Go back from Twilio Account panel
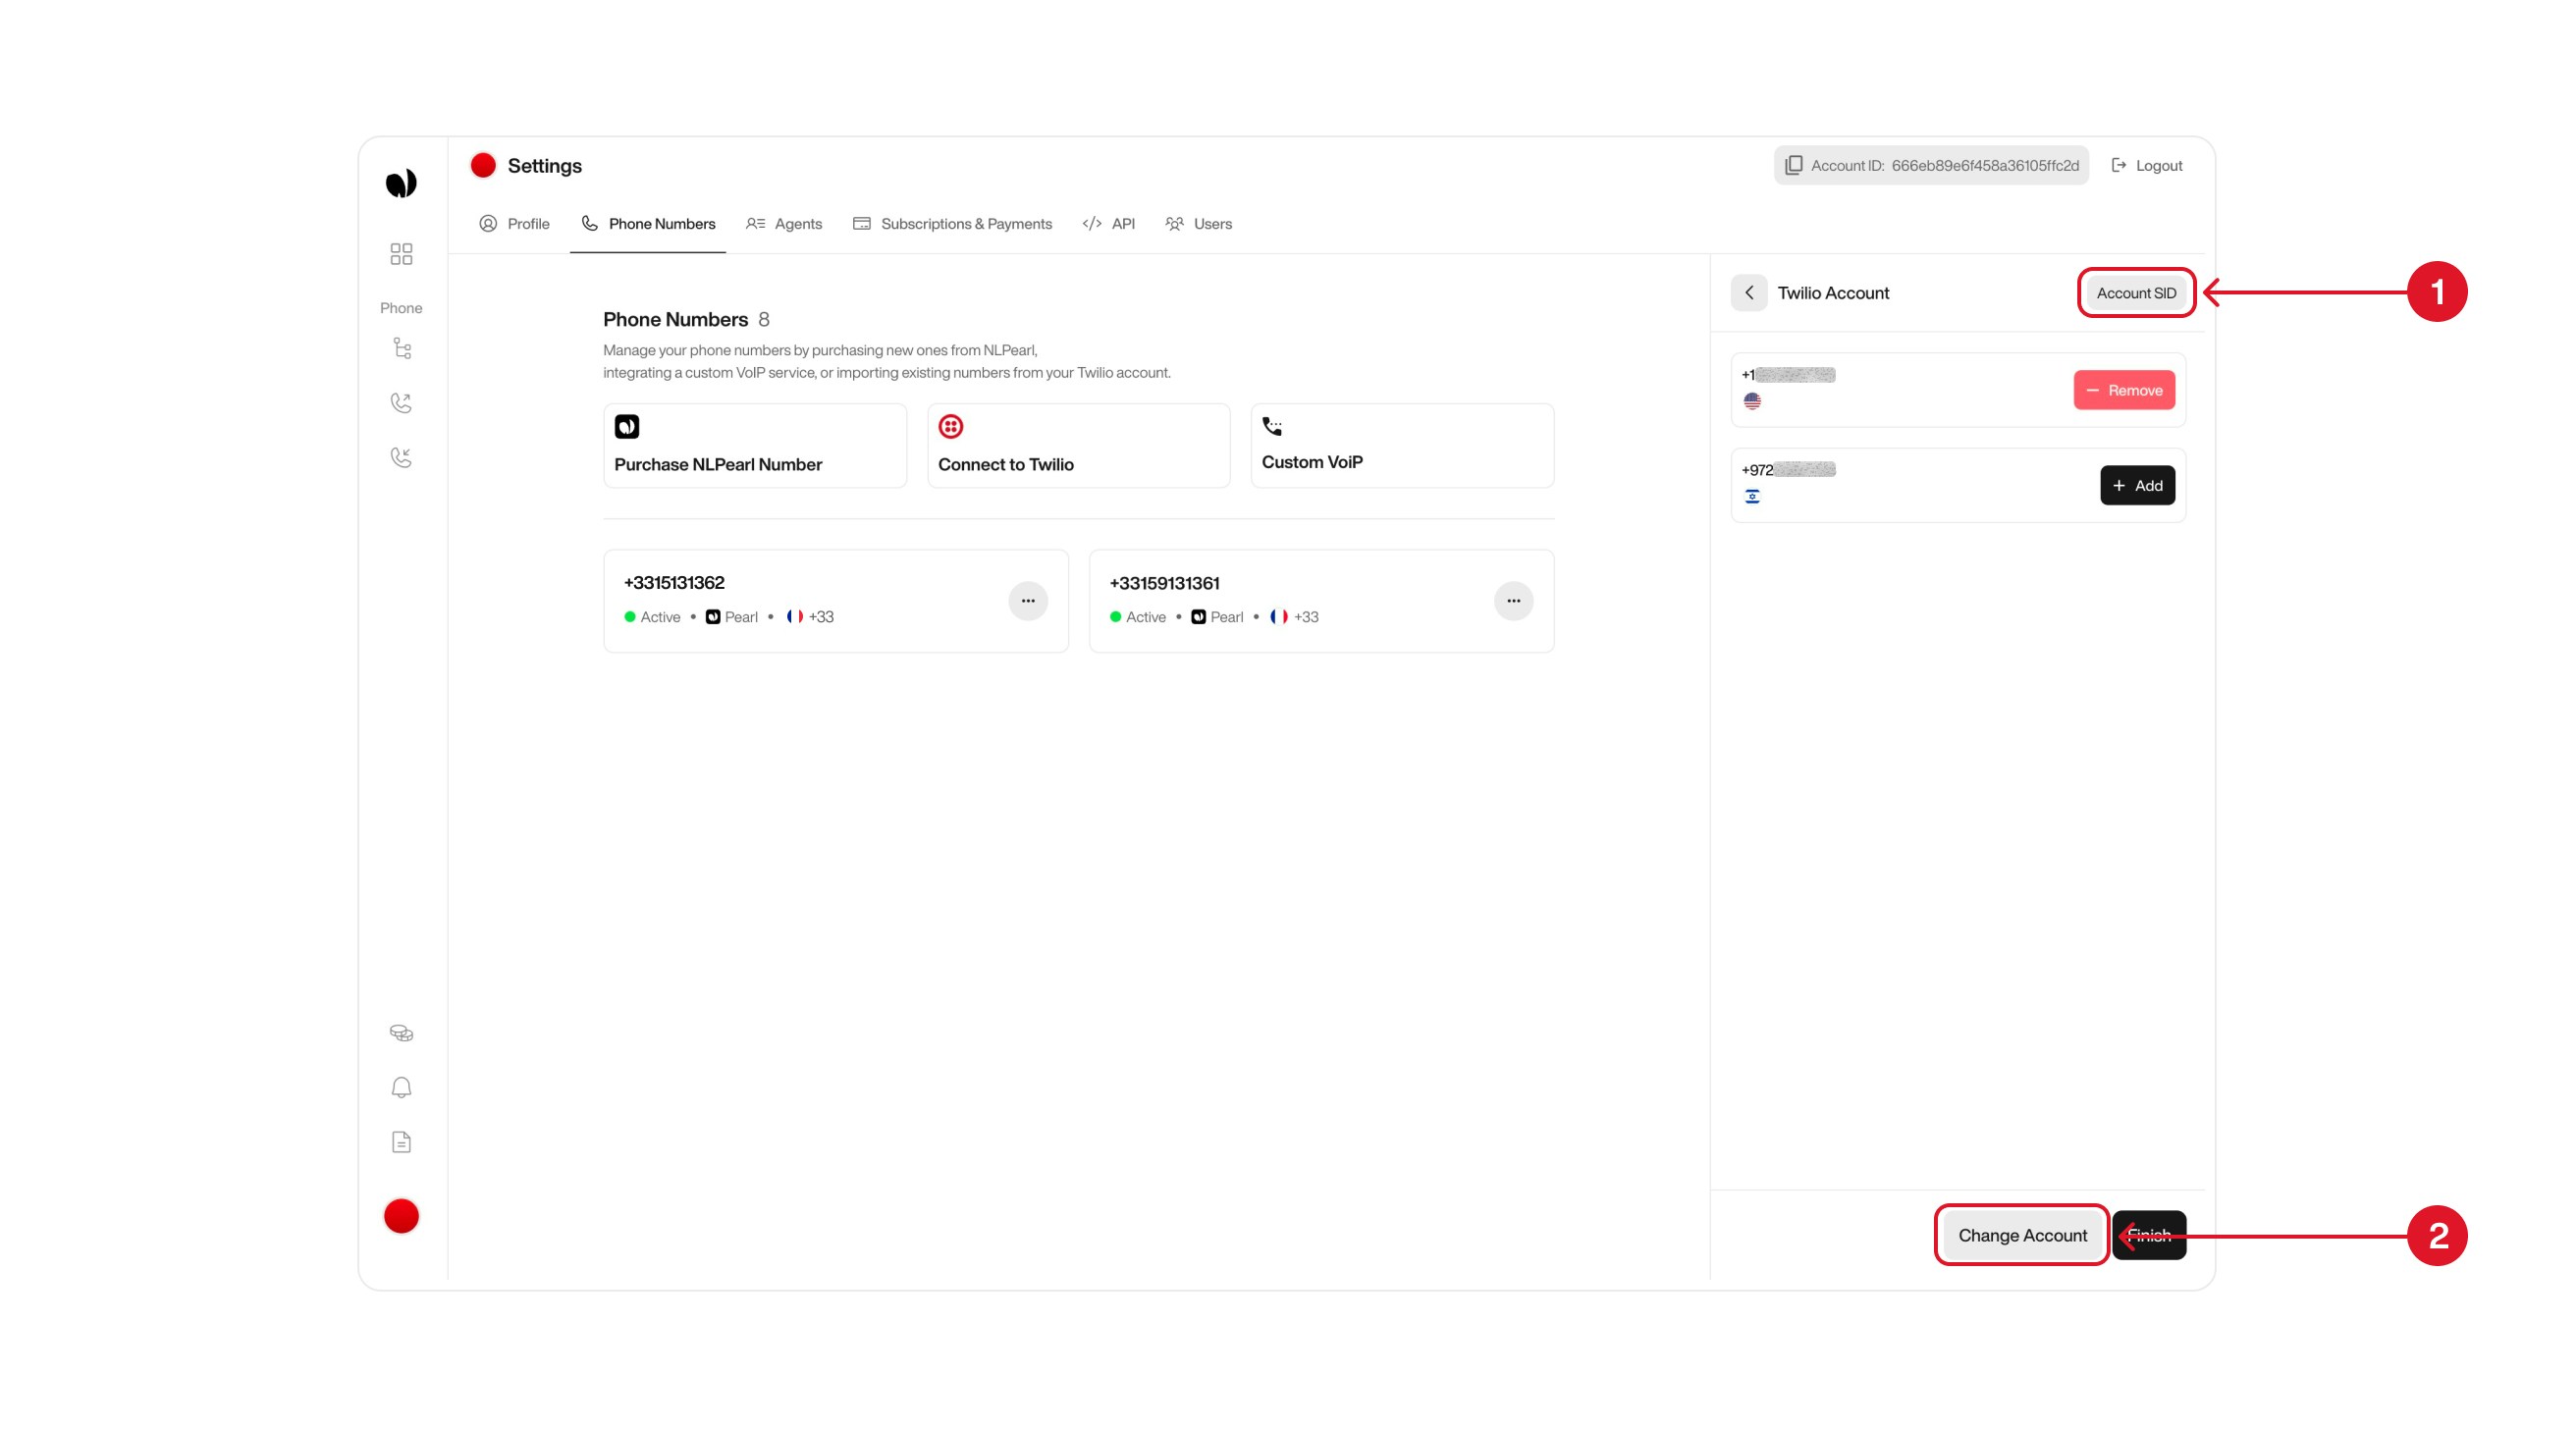The width and height of the screenshot is (2576, 1429). pos(1749,292)
